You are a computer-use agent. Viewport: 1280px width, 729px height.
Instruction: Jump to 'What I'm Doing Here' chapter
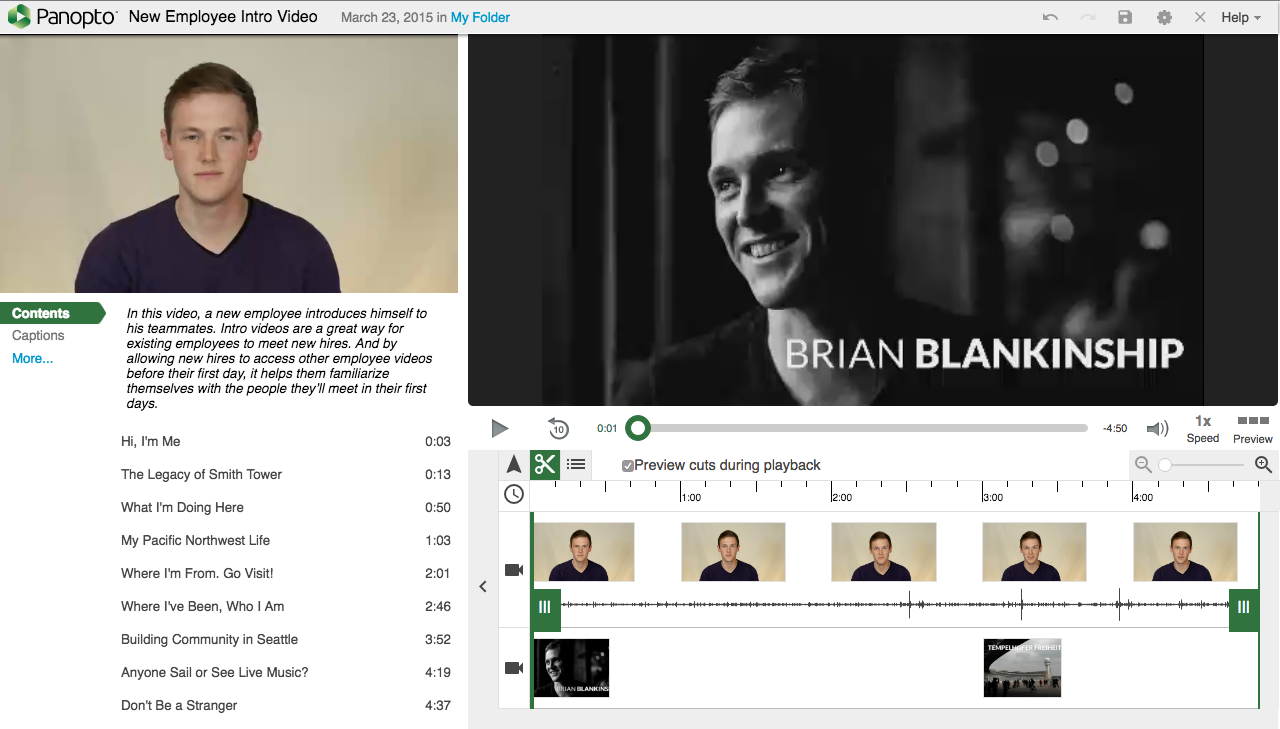[286, 507]
